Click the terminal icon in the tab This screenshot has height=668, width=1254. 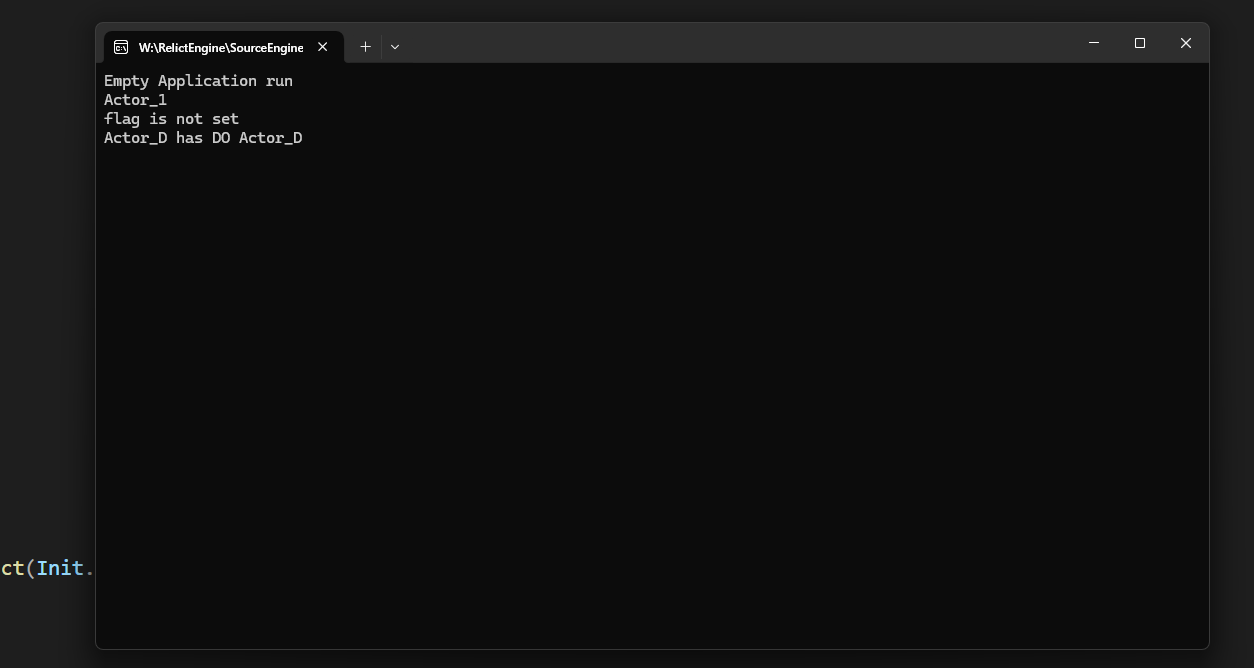coord(121,47)
